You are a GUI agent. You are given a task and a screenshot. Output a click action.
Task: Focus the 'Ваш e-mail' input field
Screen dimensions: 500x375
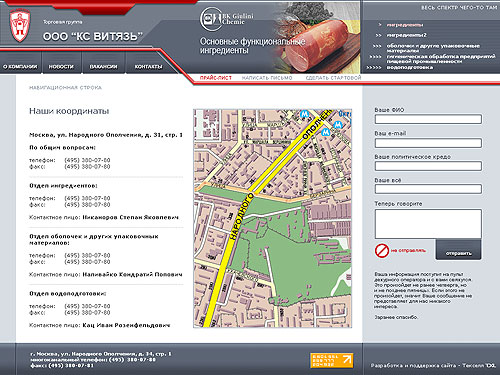point(428,143)
